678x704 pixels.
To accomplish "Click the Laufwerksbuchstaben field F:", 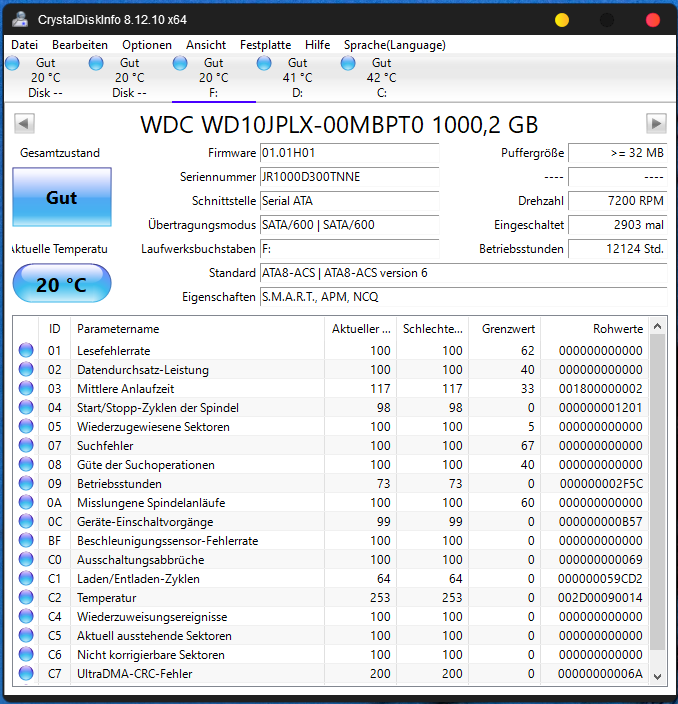I will [349, 249].
